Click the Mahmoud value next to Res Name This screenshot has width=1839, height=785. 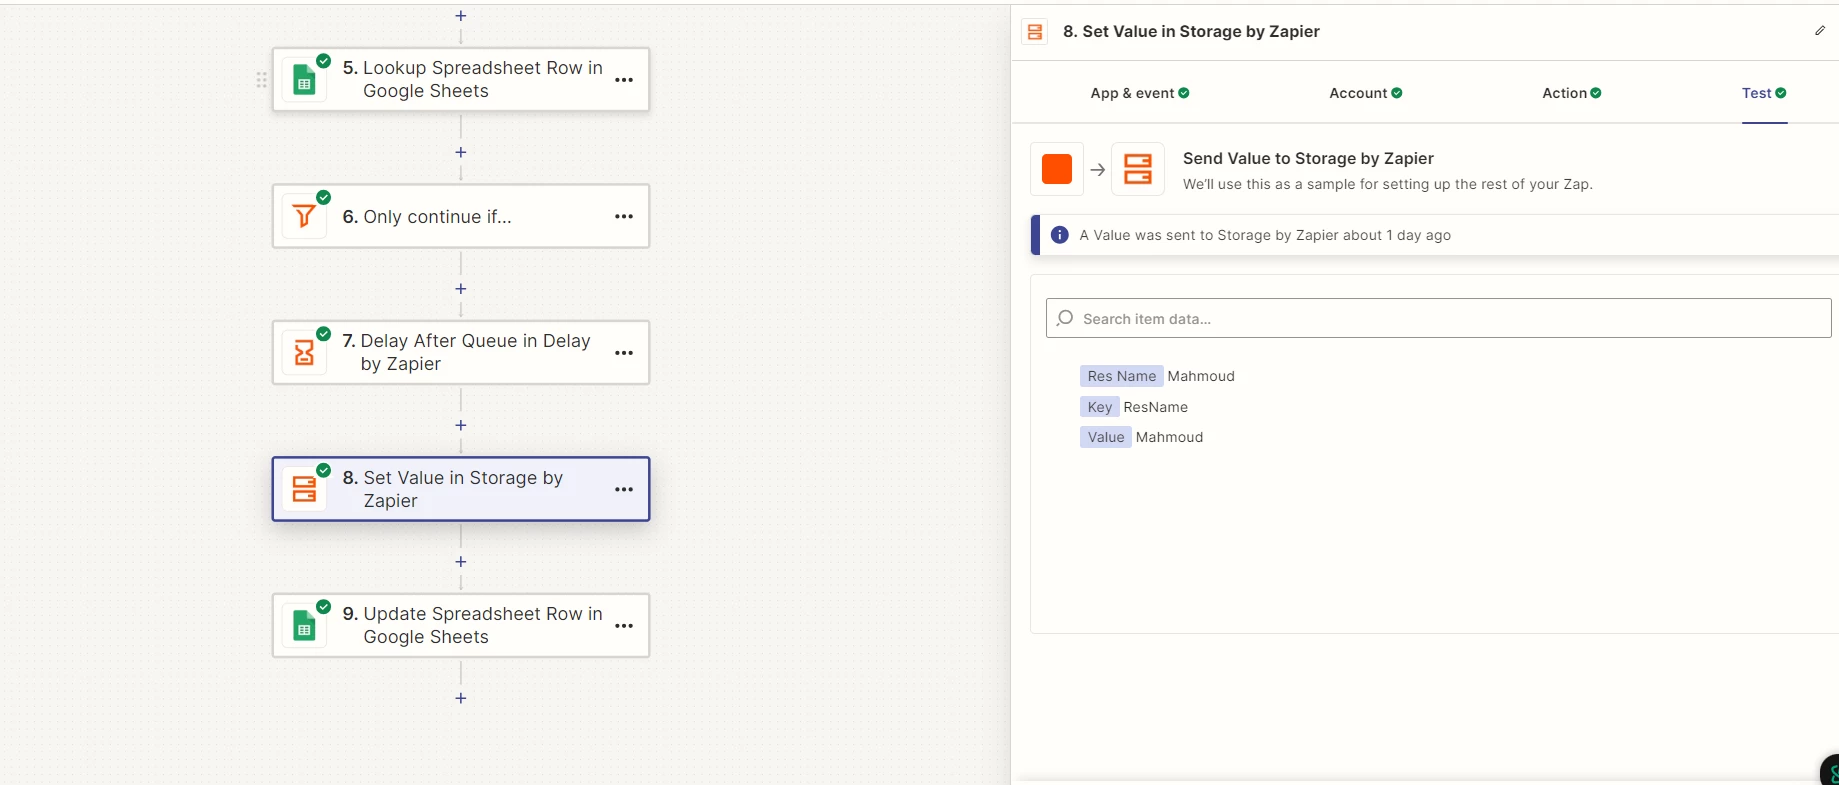[x=1201, y=376]
